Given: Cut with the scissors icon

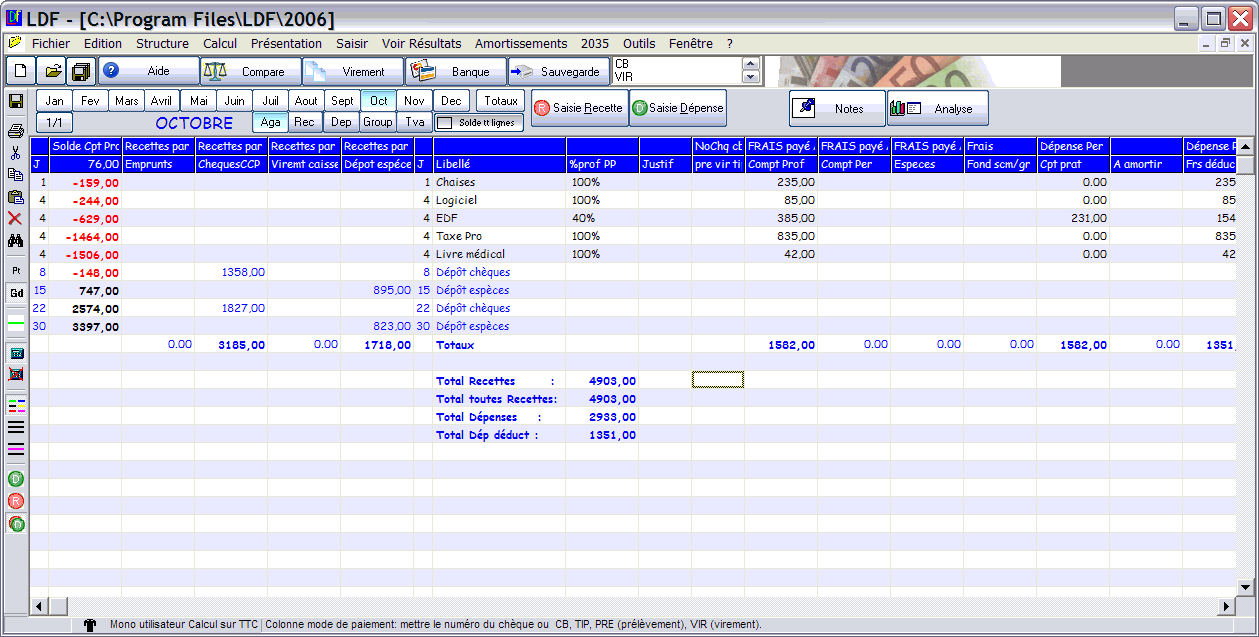Looking at the screenshot, I should pyautogui.click(x=16, y=153).
